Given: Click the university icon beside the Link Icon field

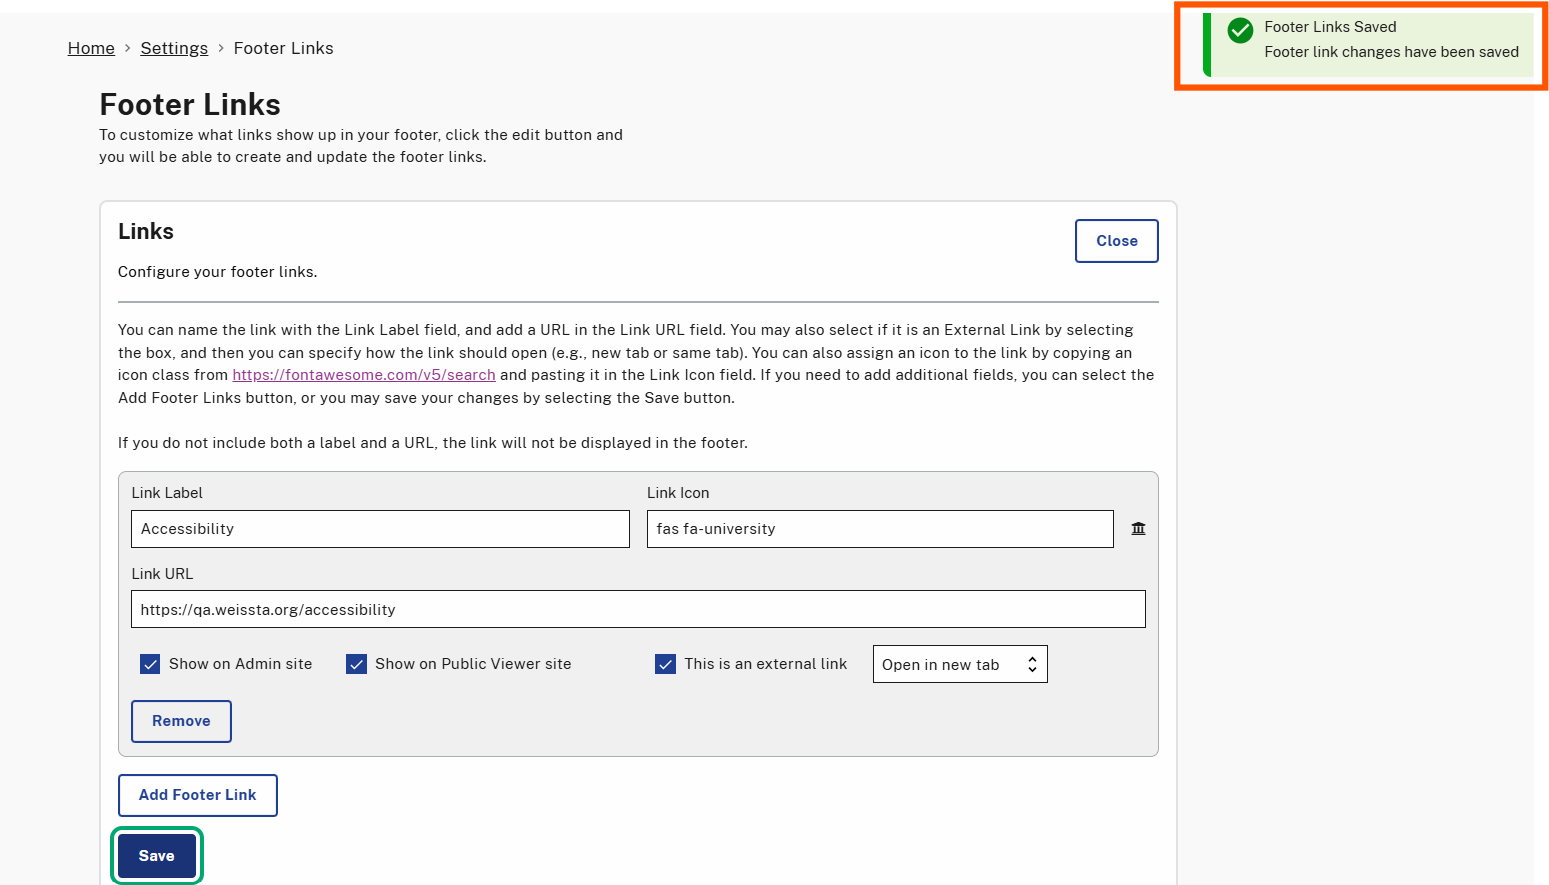Looking at the screenshot, I should [1138, 528].
